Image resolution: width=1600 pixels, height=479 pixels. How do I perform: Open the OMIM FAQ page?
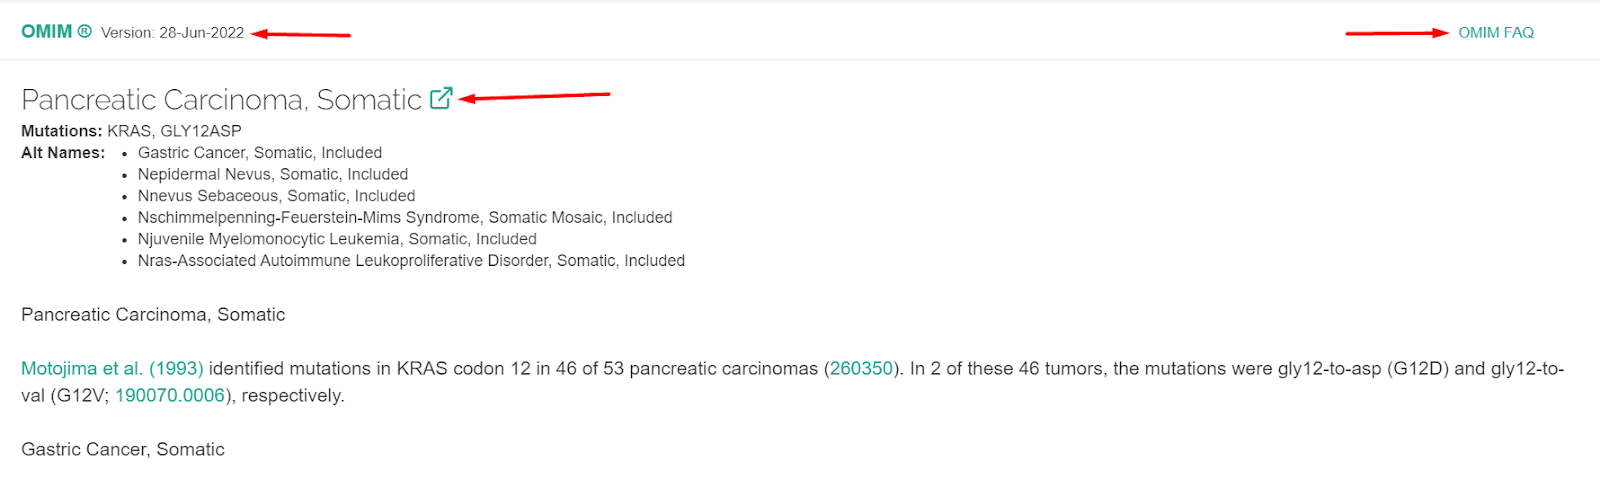(x=1495, y=33)
